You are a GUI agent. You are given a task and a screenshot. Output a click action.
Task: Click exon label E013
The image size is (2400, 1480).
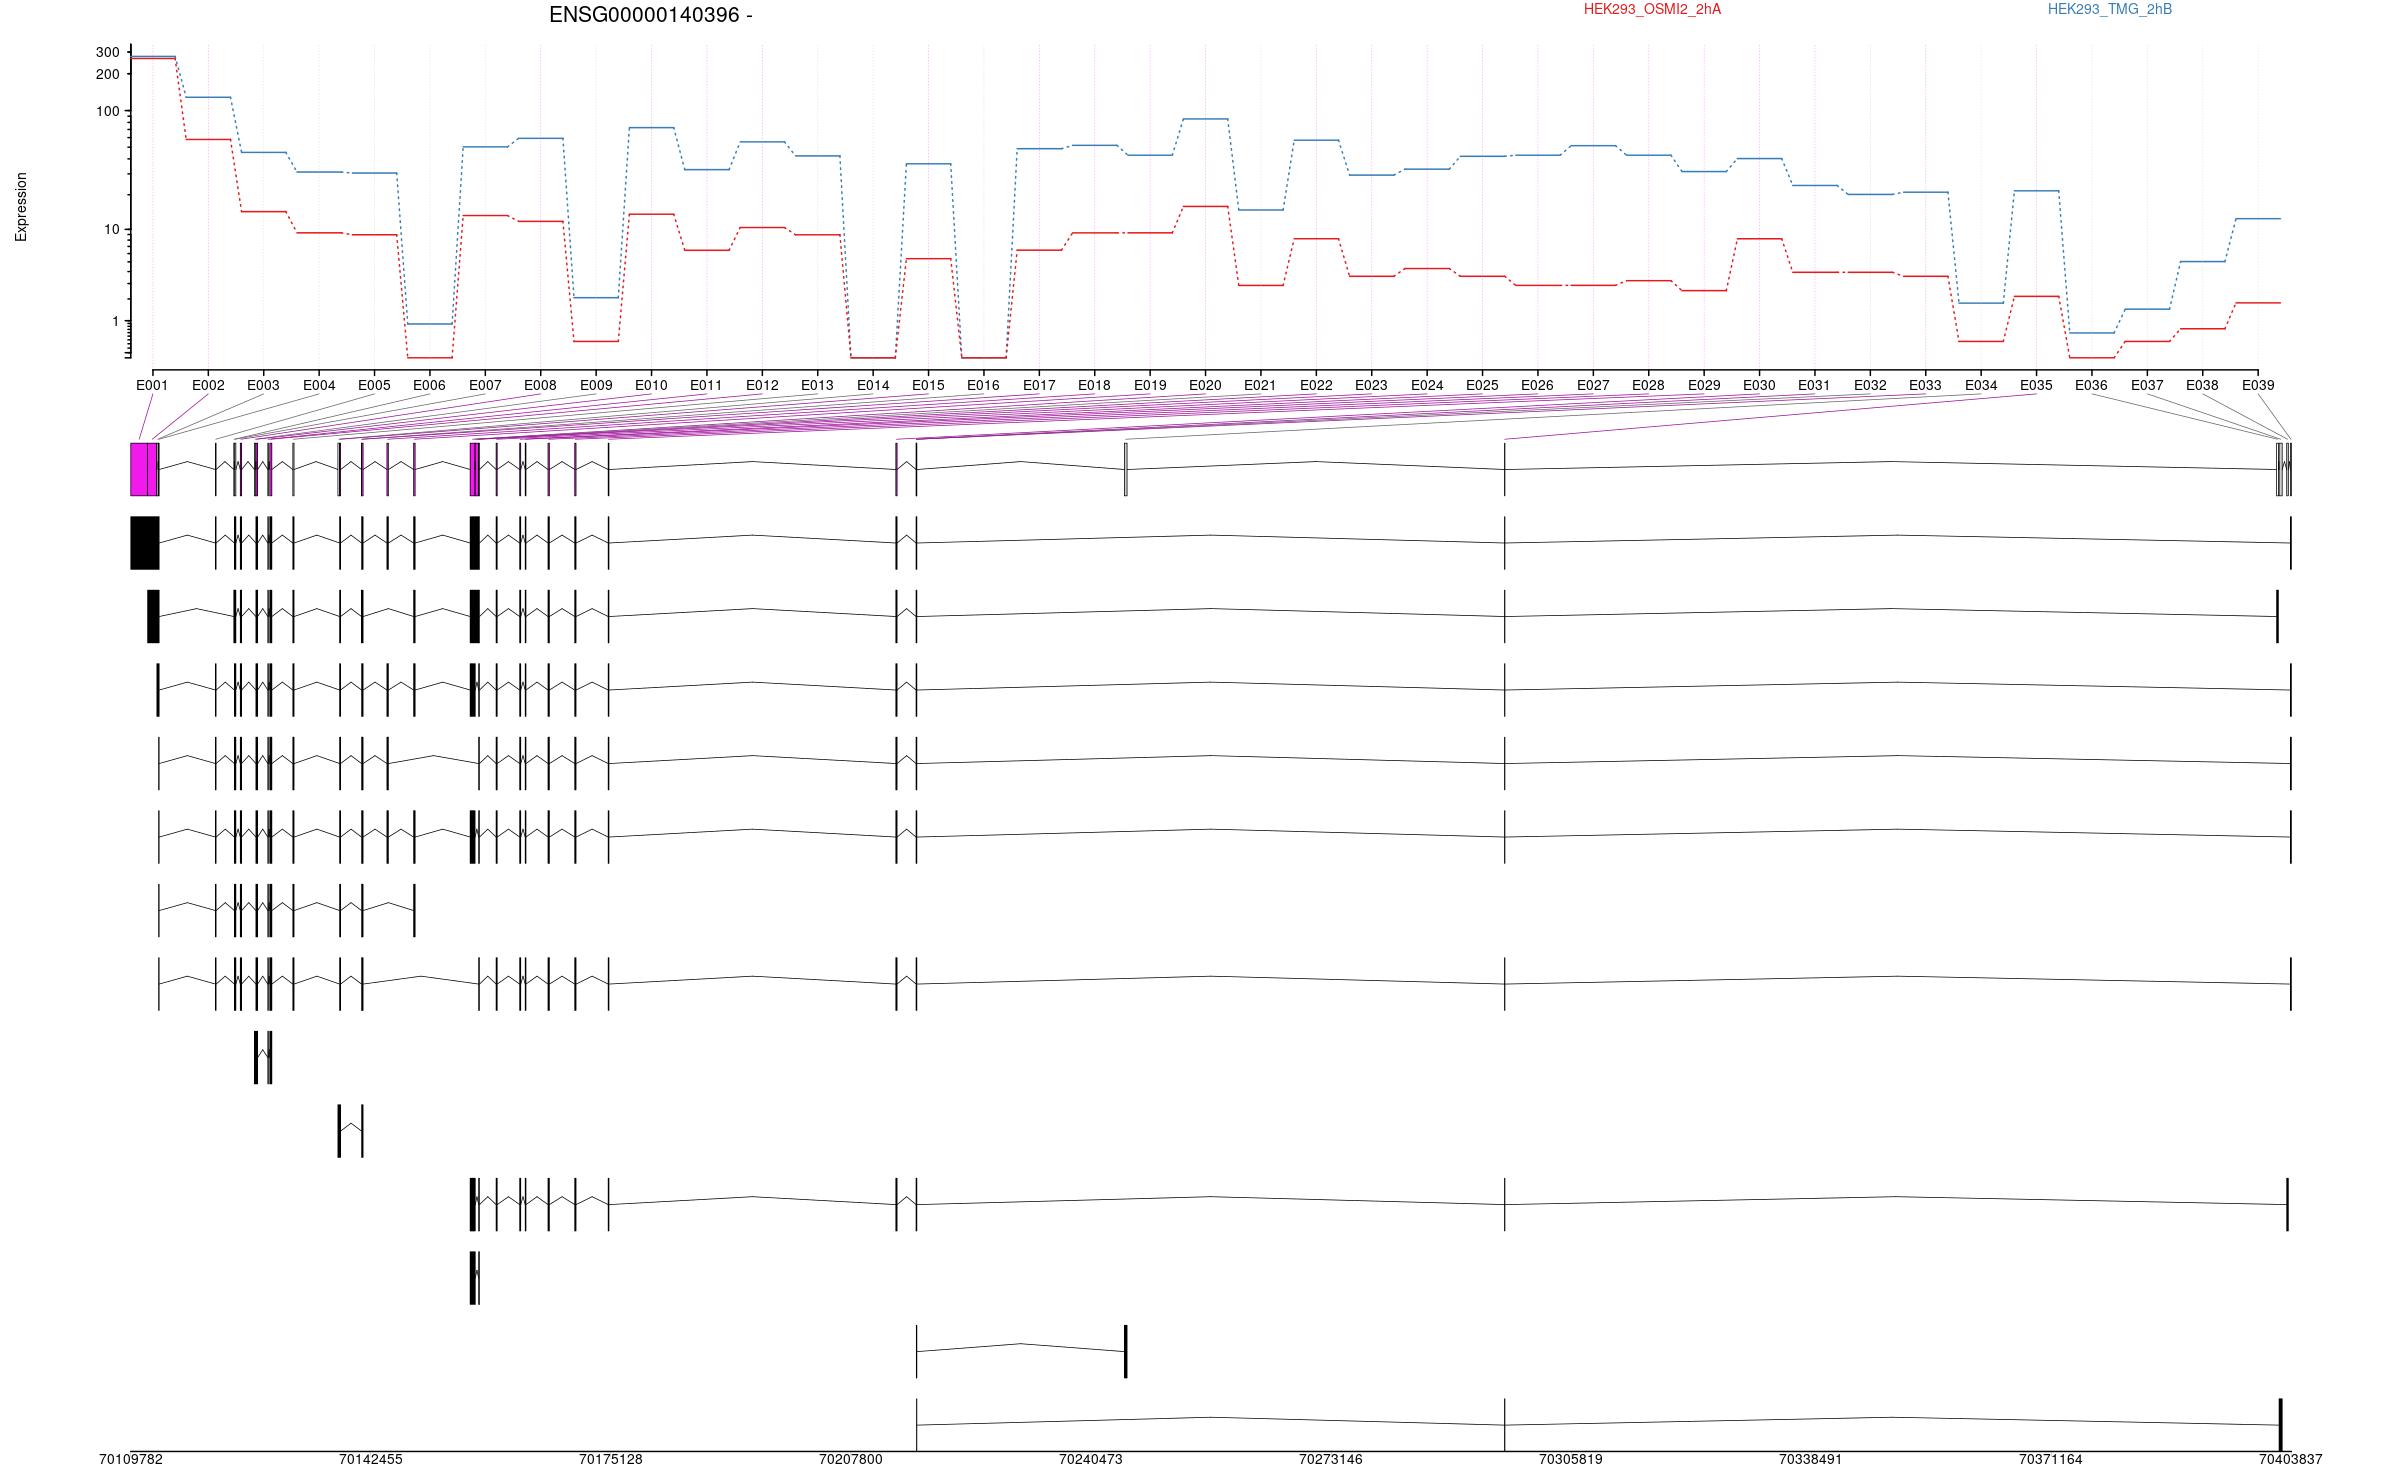tap(817, 385)
